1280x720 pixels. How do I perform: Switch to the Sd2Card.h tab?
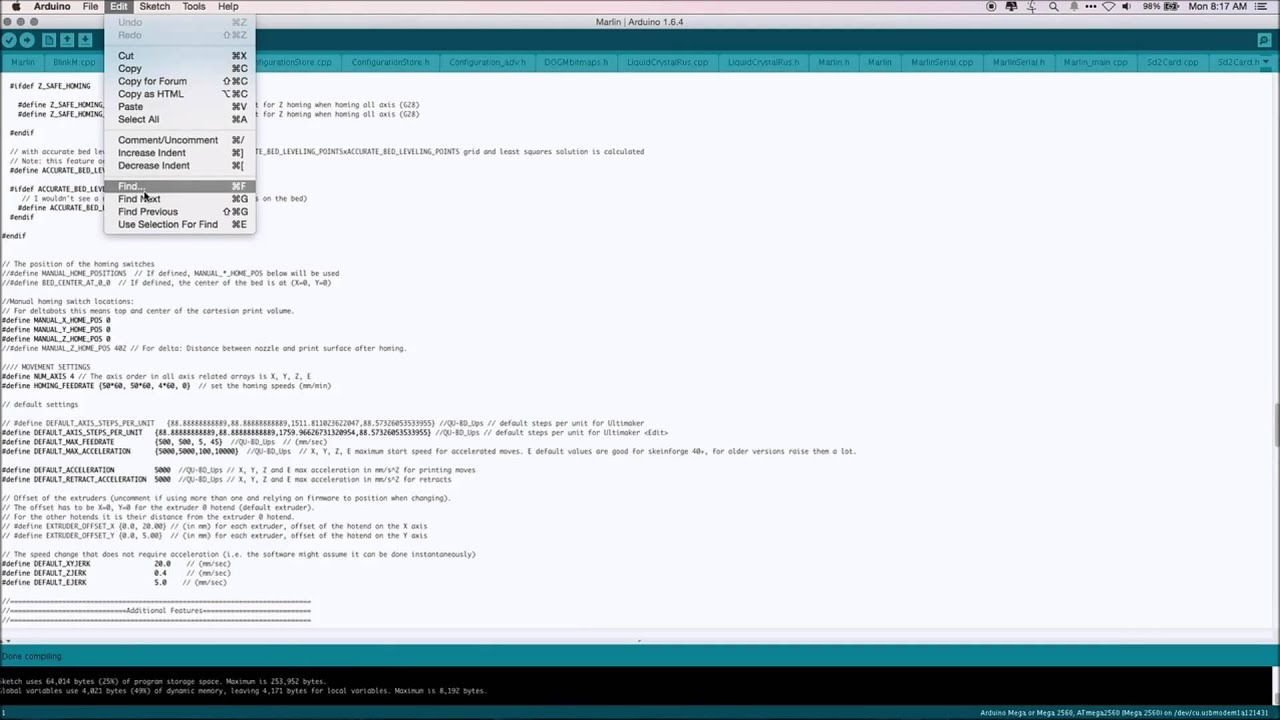[x=1238, y=62]
